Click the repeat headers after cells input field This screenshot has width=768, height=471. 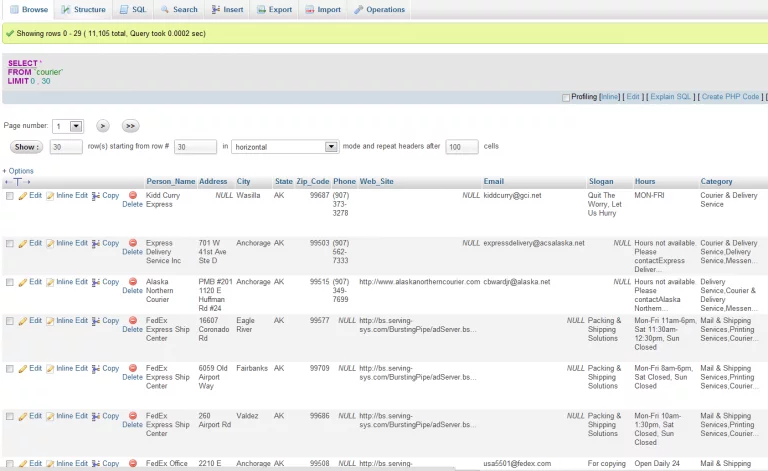point(461,147)
